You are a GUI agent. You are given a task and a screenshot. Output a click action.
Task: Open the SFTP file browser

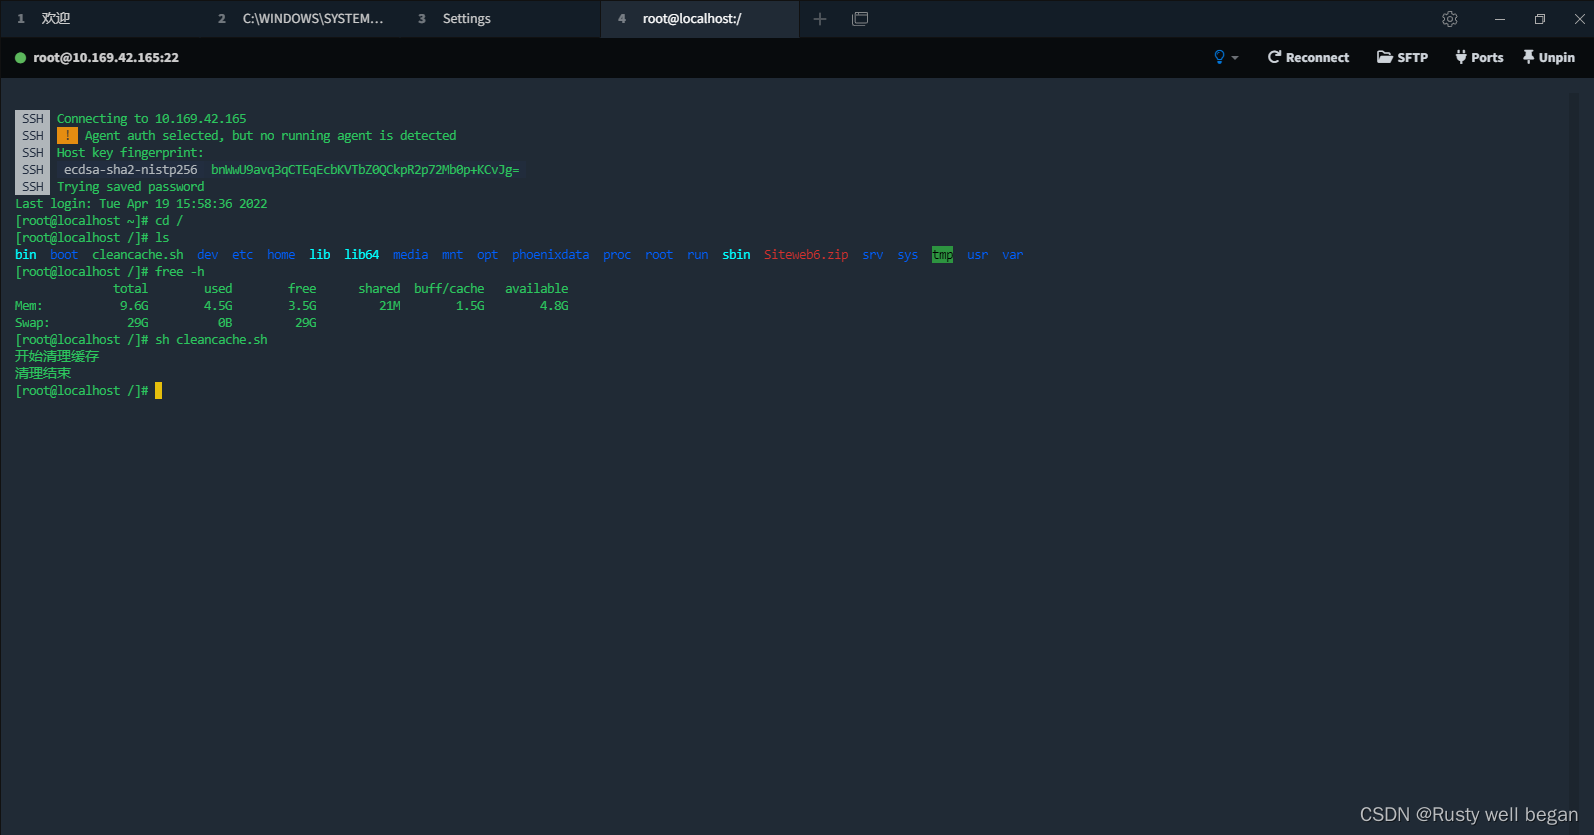tap(1402, 57)
